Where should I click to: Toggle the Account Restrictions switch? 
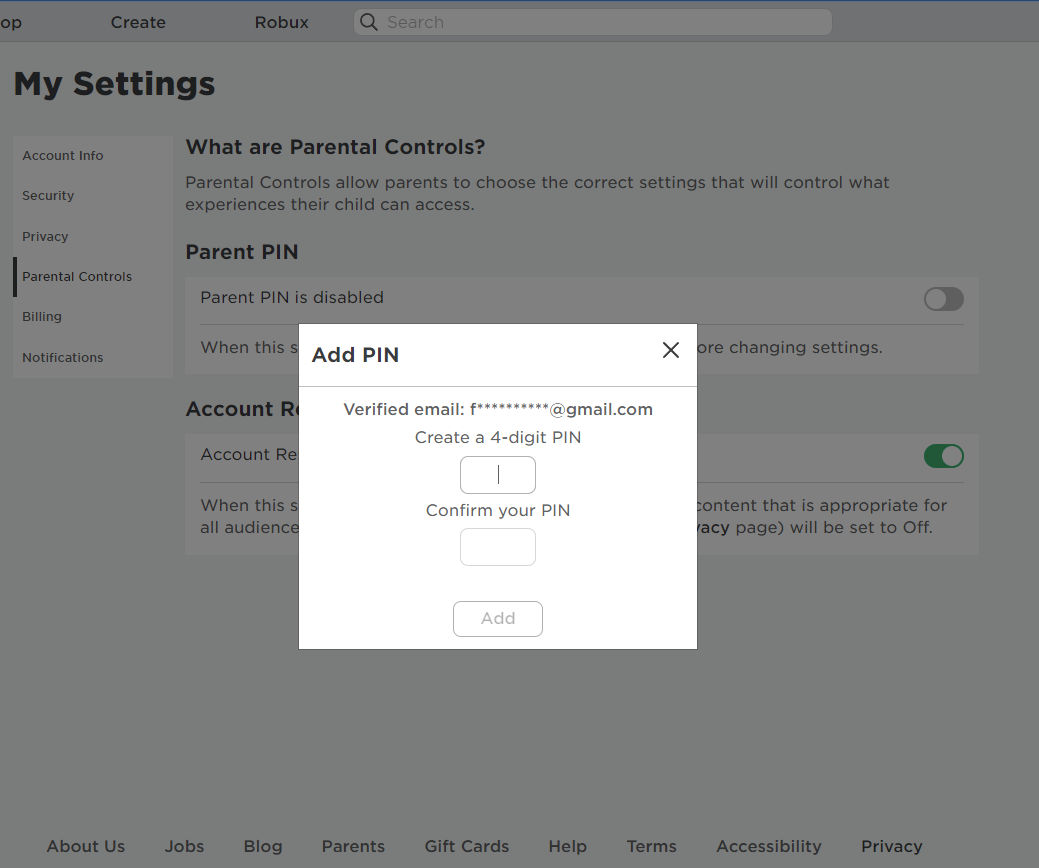(x=944, y=456)
